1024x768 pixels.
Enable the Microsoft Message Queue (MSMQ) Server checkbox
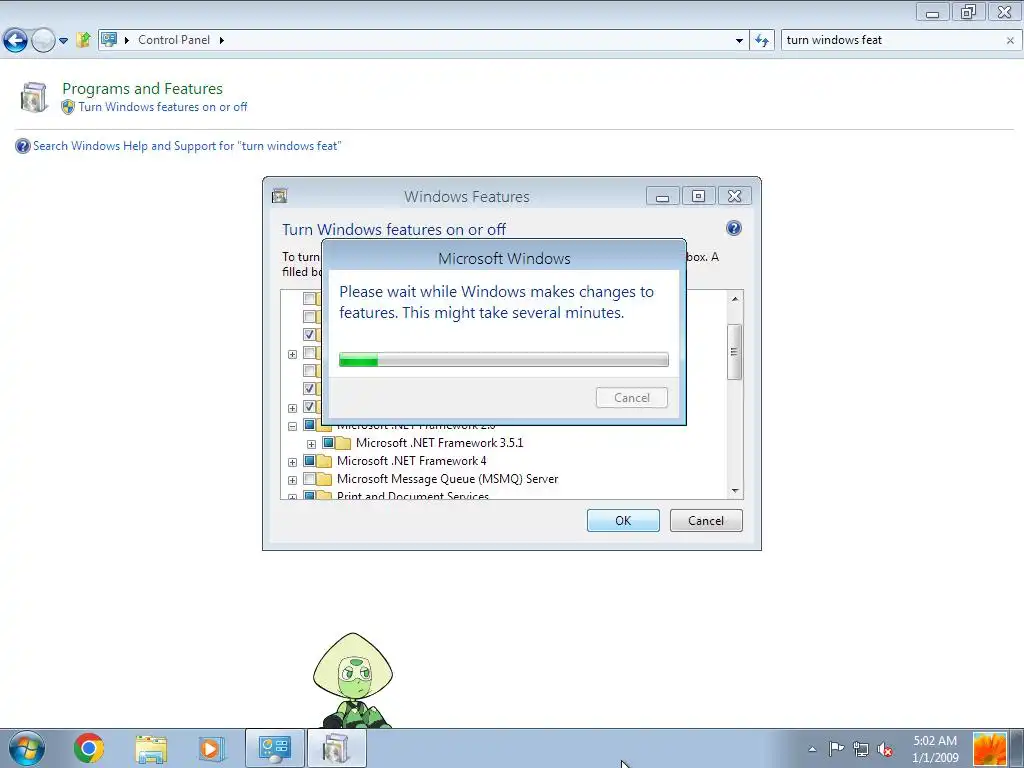tap(310, 479)
